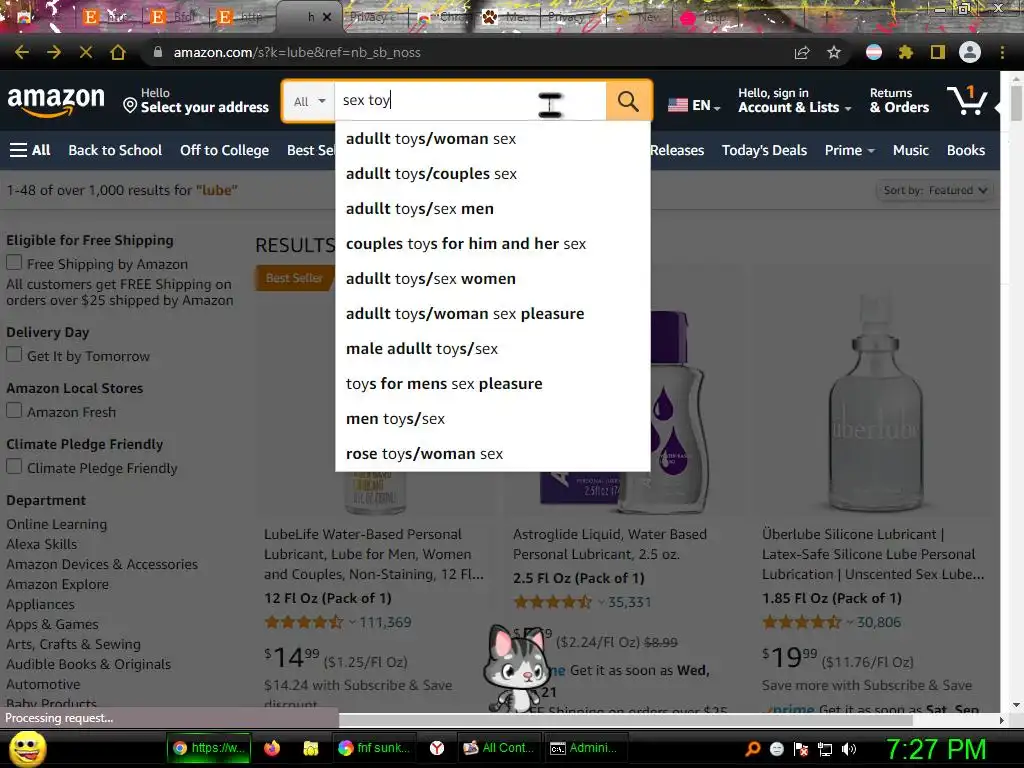Stop the page from loading
Image resolution: width=1024 pixels, height=768 pixels.
click(86, 52)
